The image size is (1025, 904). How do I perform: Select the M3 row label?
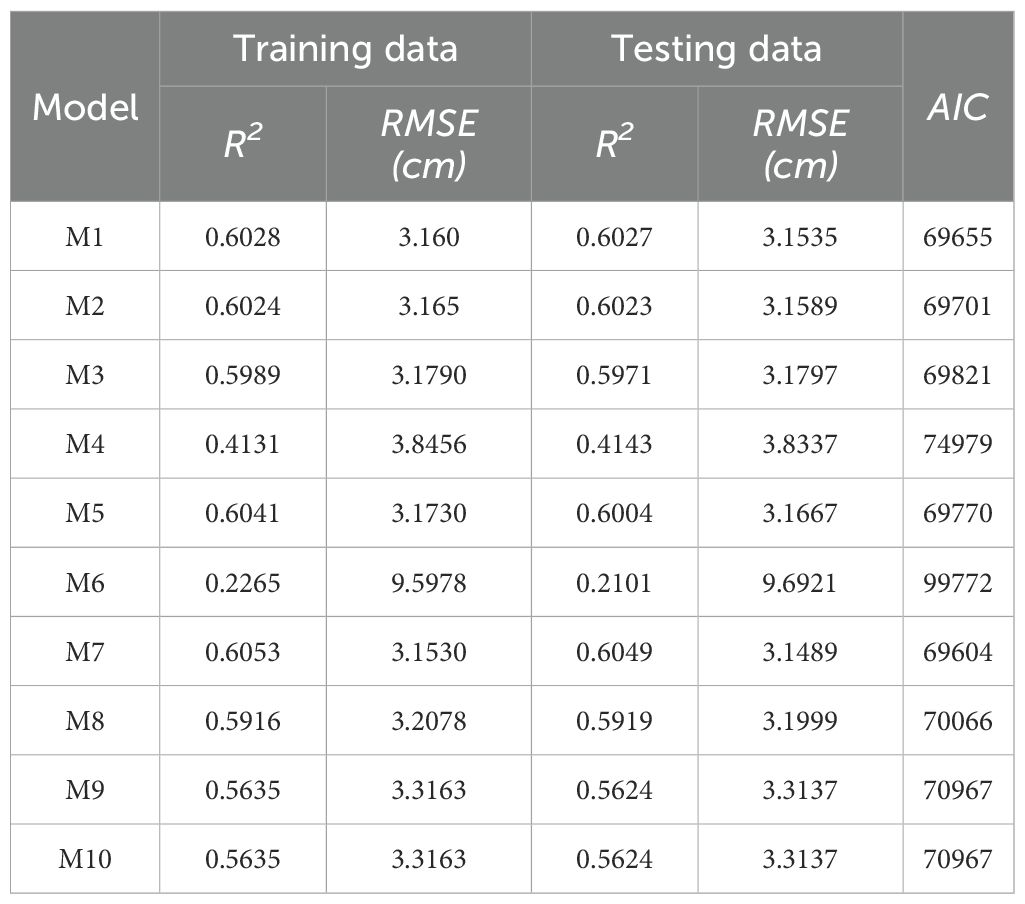click(85, 375)
